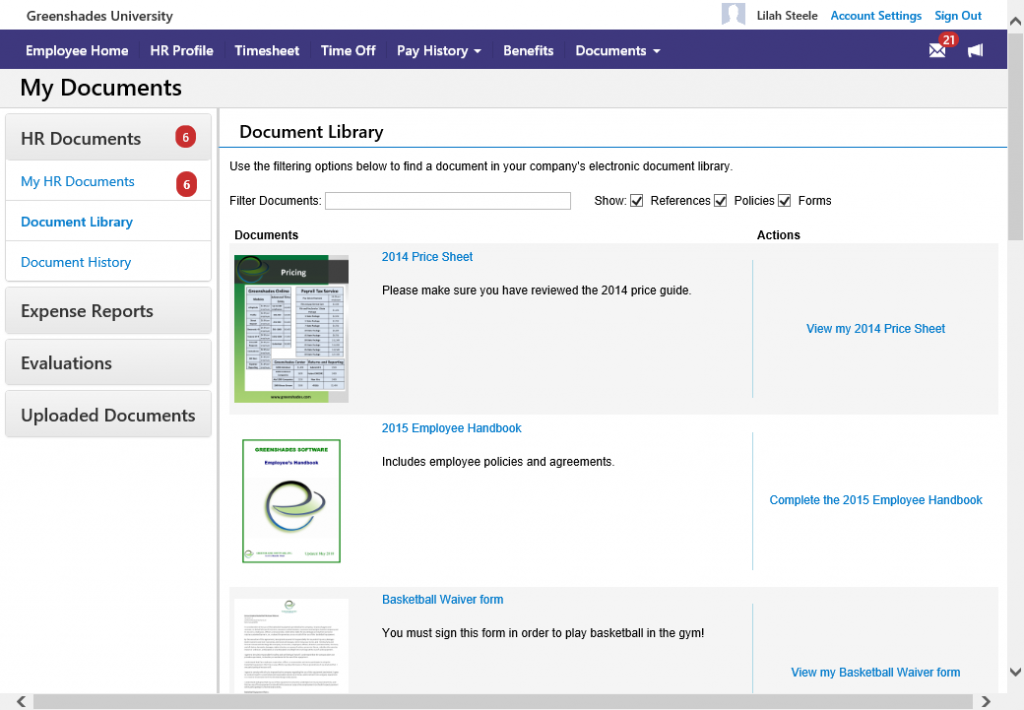Click the horizontal scrollbar thumb
This screenshot has height=710, width=1024.
[x=503, y=702]
